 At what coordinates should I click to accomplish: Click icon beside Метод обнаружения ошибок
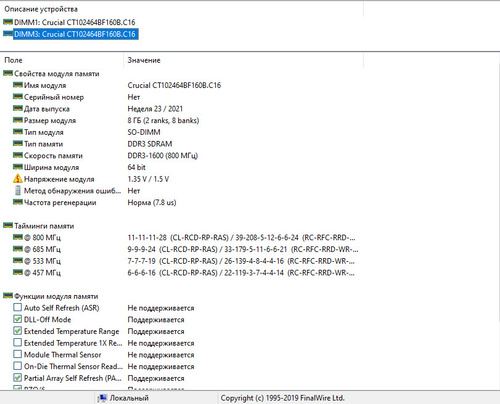(x=18, y=190)
